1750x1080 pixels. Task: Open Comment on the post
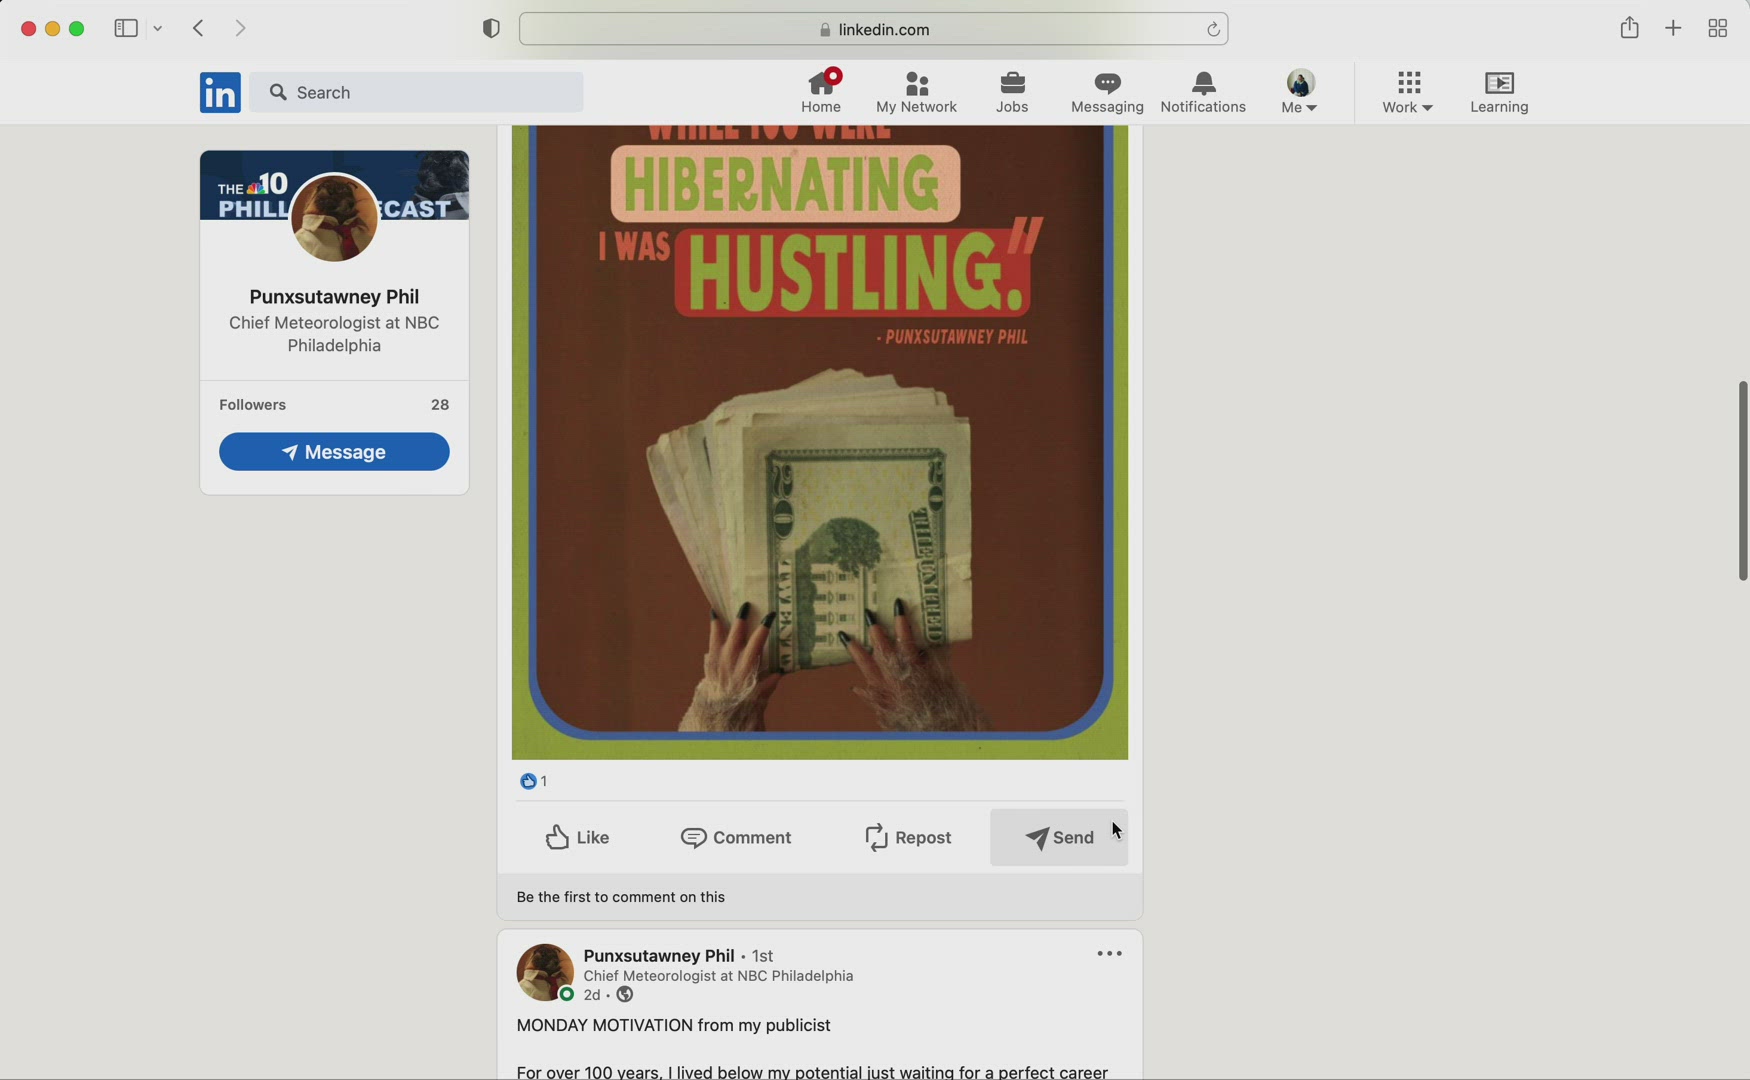pyautogui.click(x=737, y=838)
